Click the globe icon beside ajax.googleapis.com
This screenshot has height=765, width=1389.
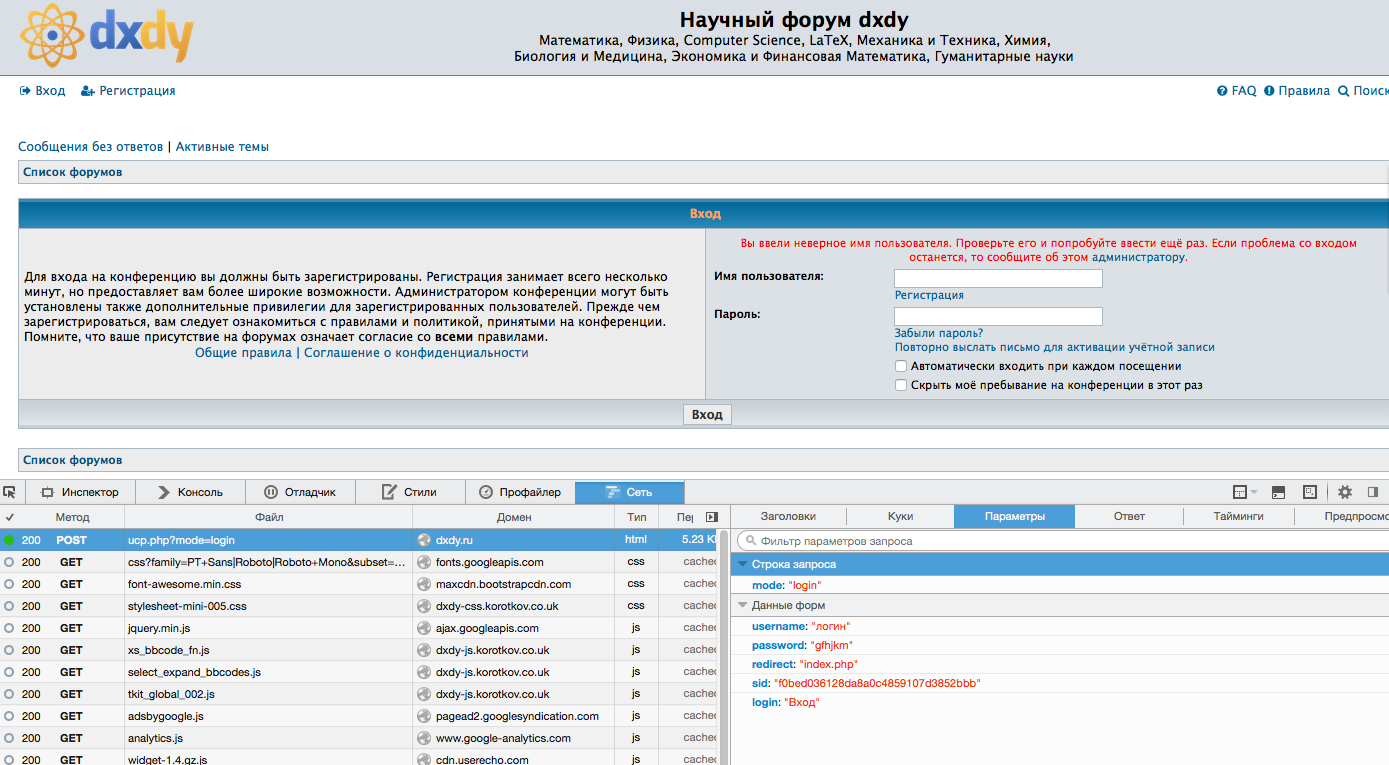click(x=424, y=628)
